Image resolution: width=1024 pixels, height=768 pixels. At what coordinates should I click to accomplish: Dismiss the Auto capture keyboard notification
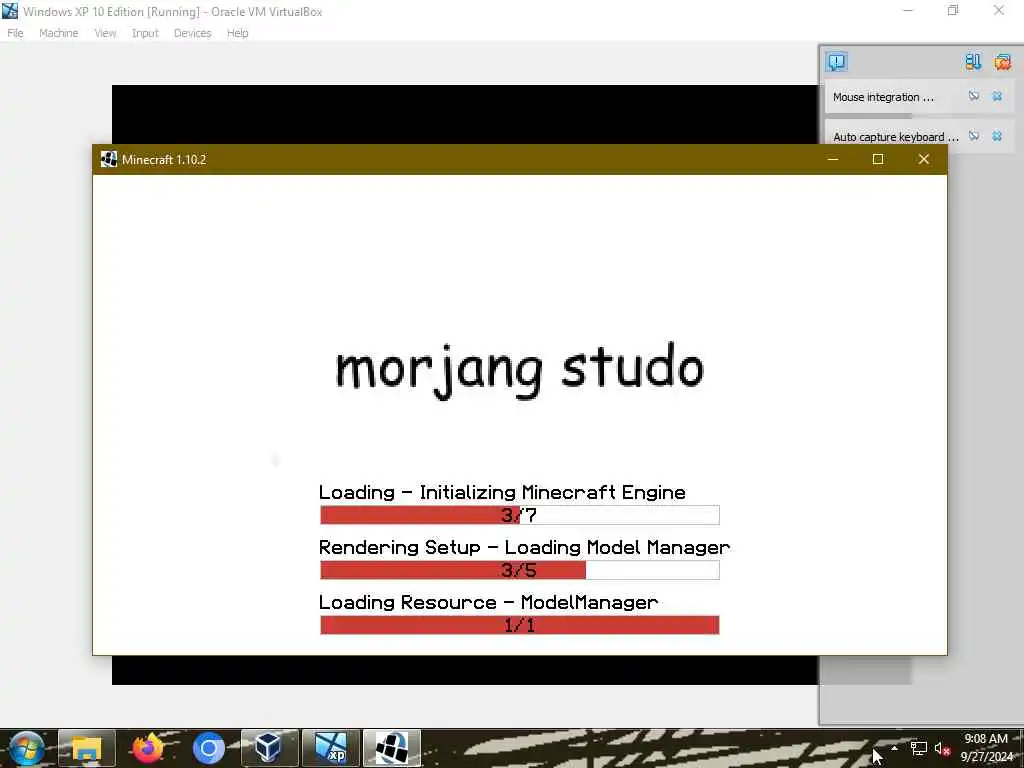point(997,136)
